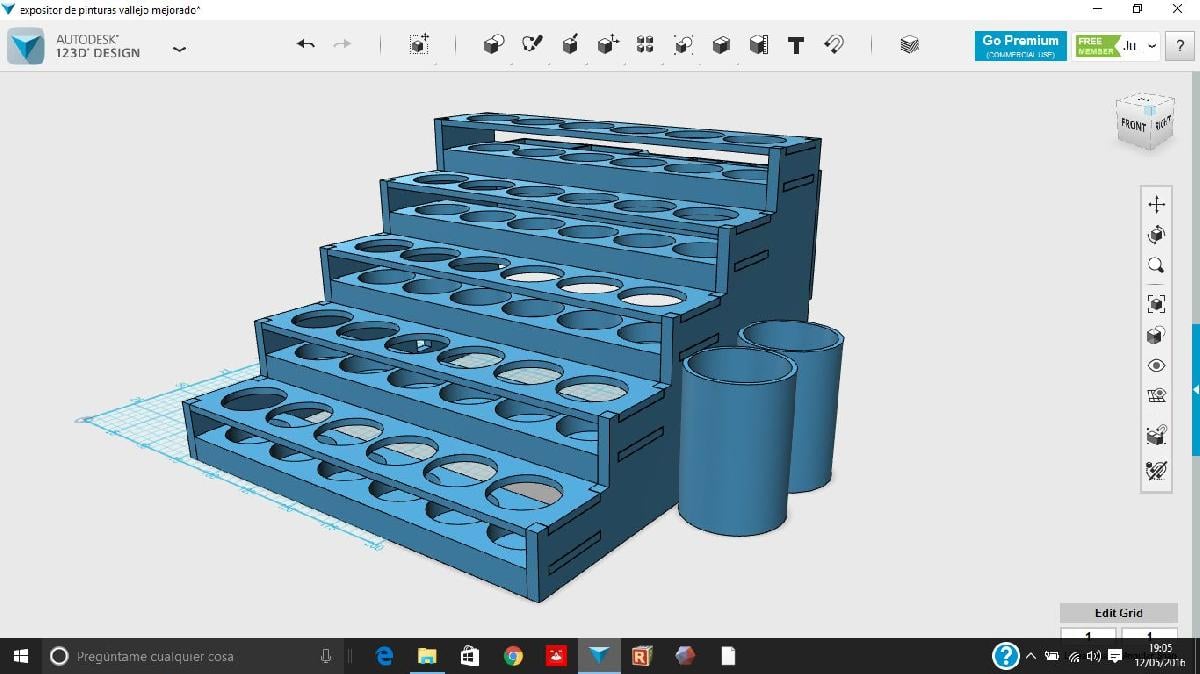Expand the collapsed right side panel arrow
The height and width of the screenshot is (674, 1200).
(x=1195, y=389)
